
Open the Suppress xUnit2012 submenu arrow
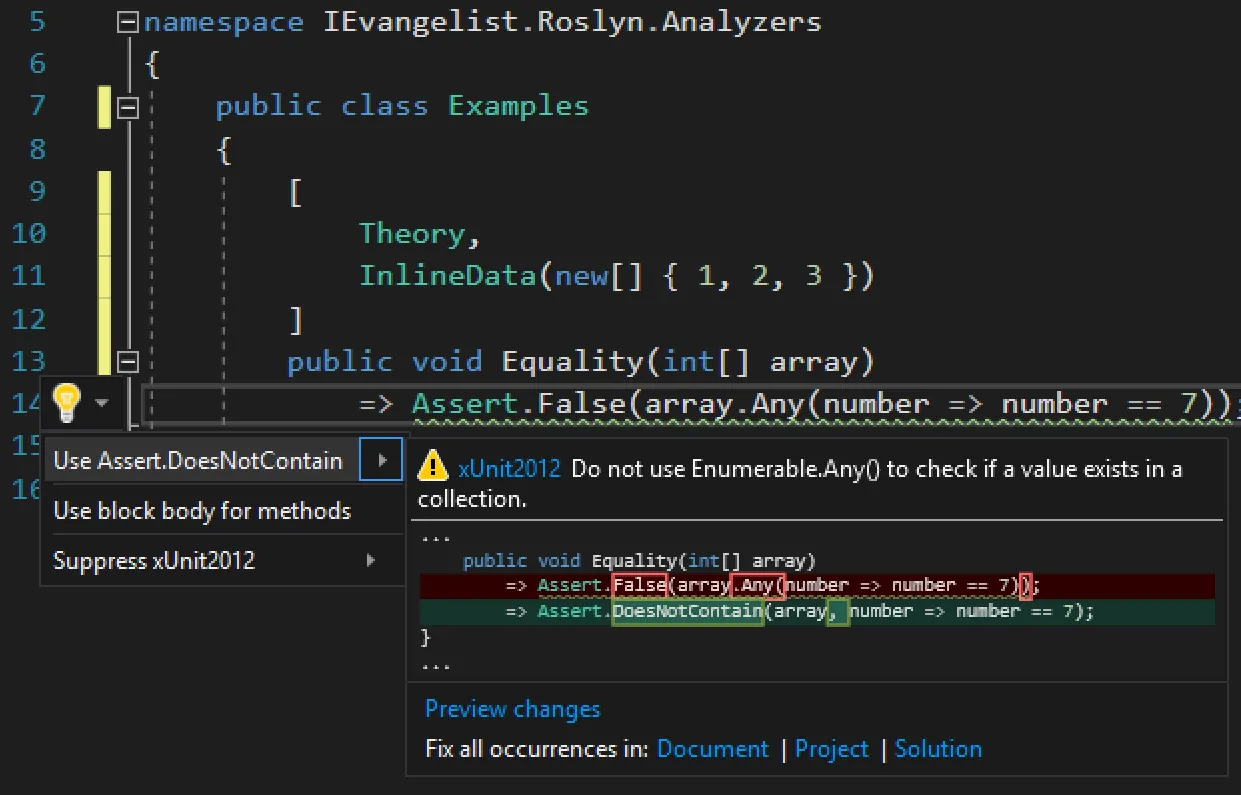370,561
